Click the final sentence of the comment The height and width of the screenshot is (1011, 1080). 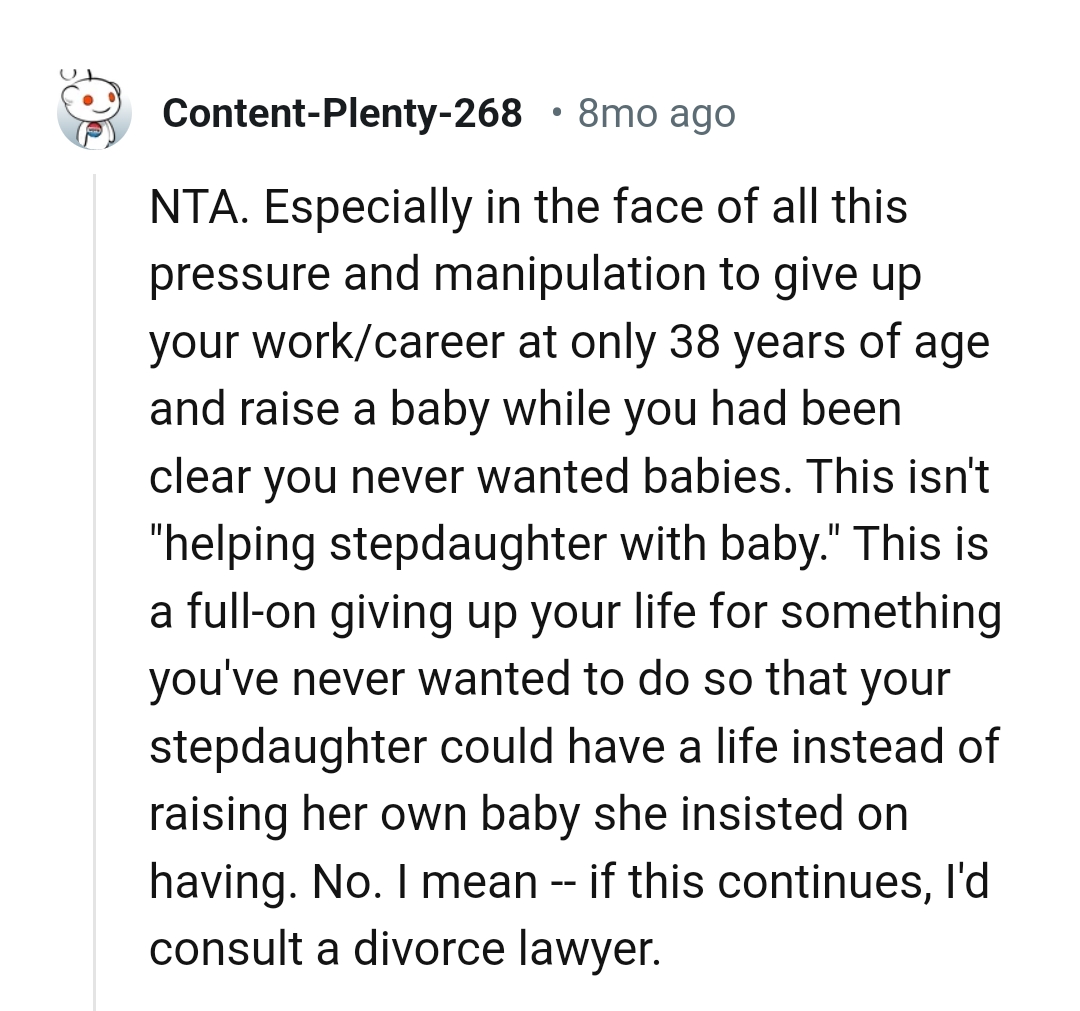point(500,915)
